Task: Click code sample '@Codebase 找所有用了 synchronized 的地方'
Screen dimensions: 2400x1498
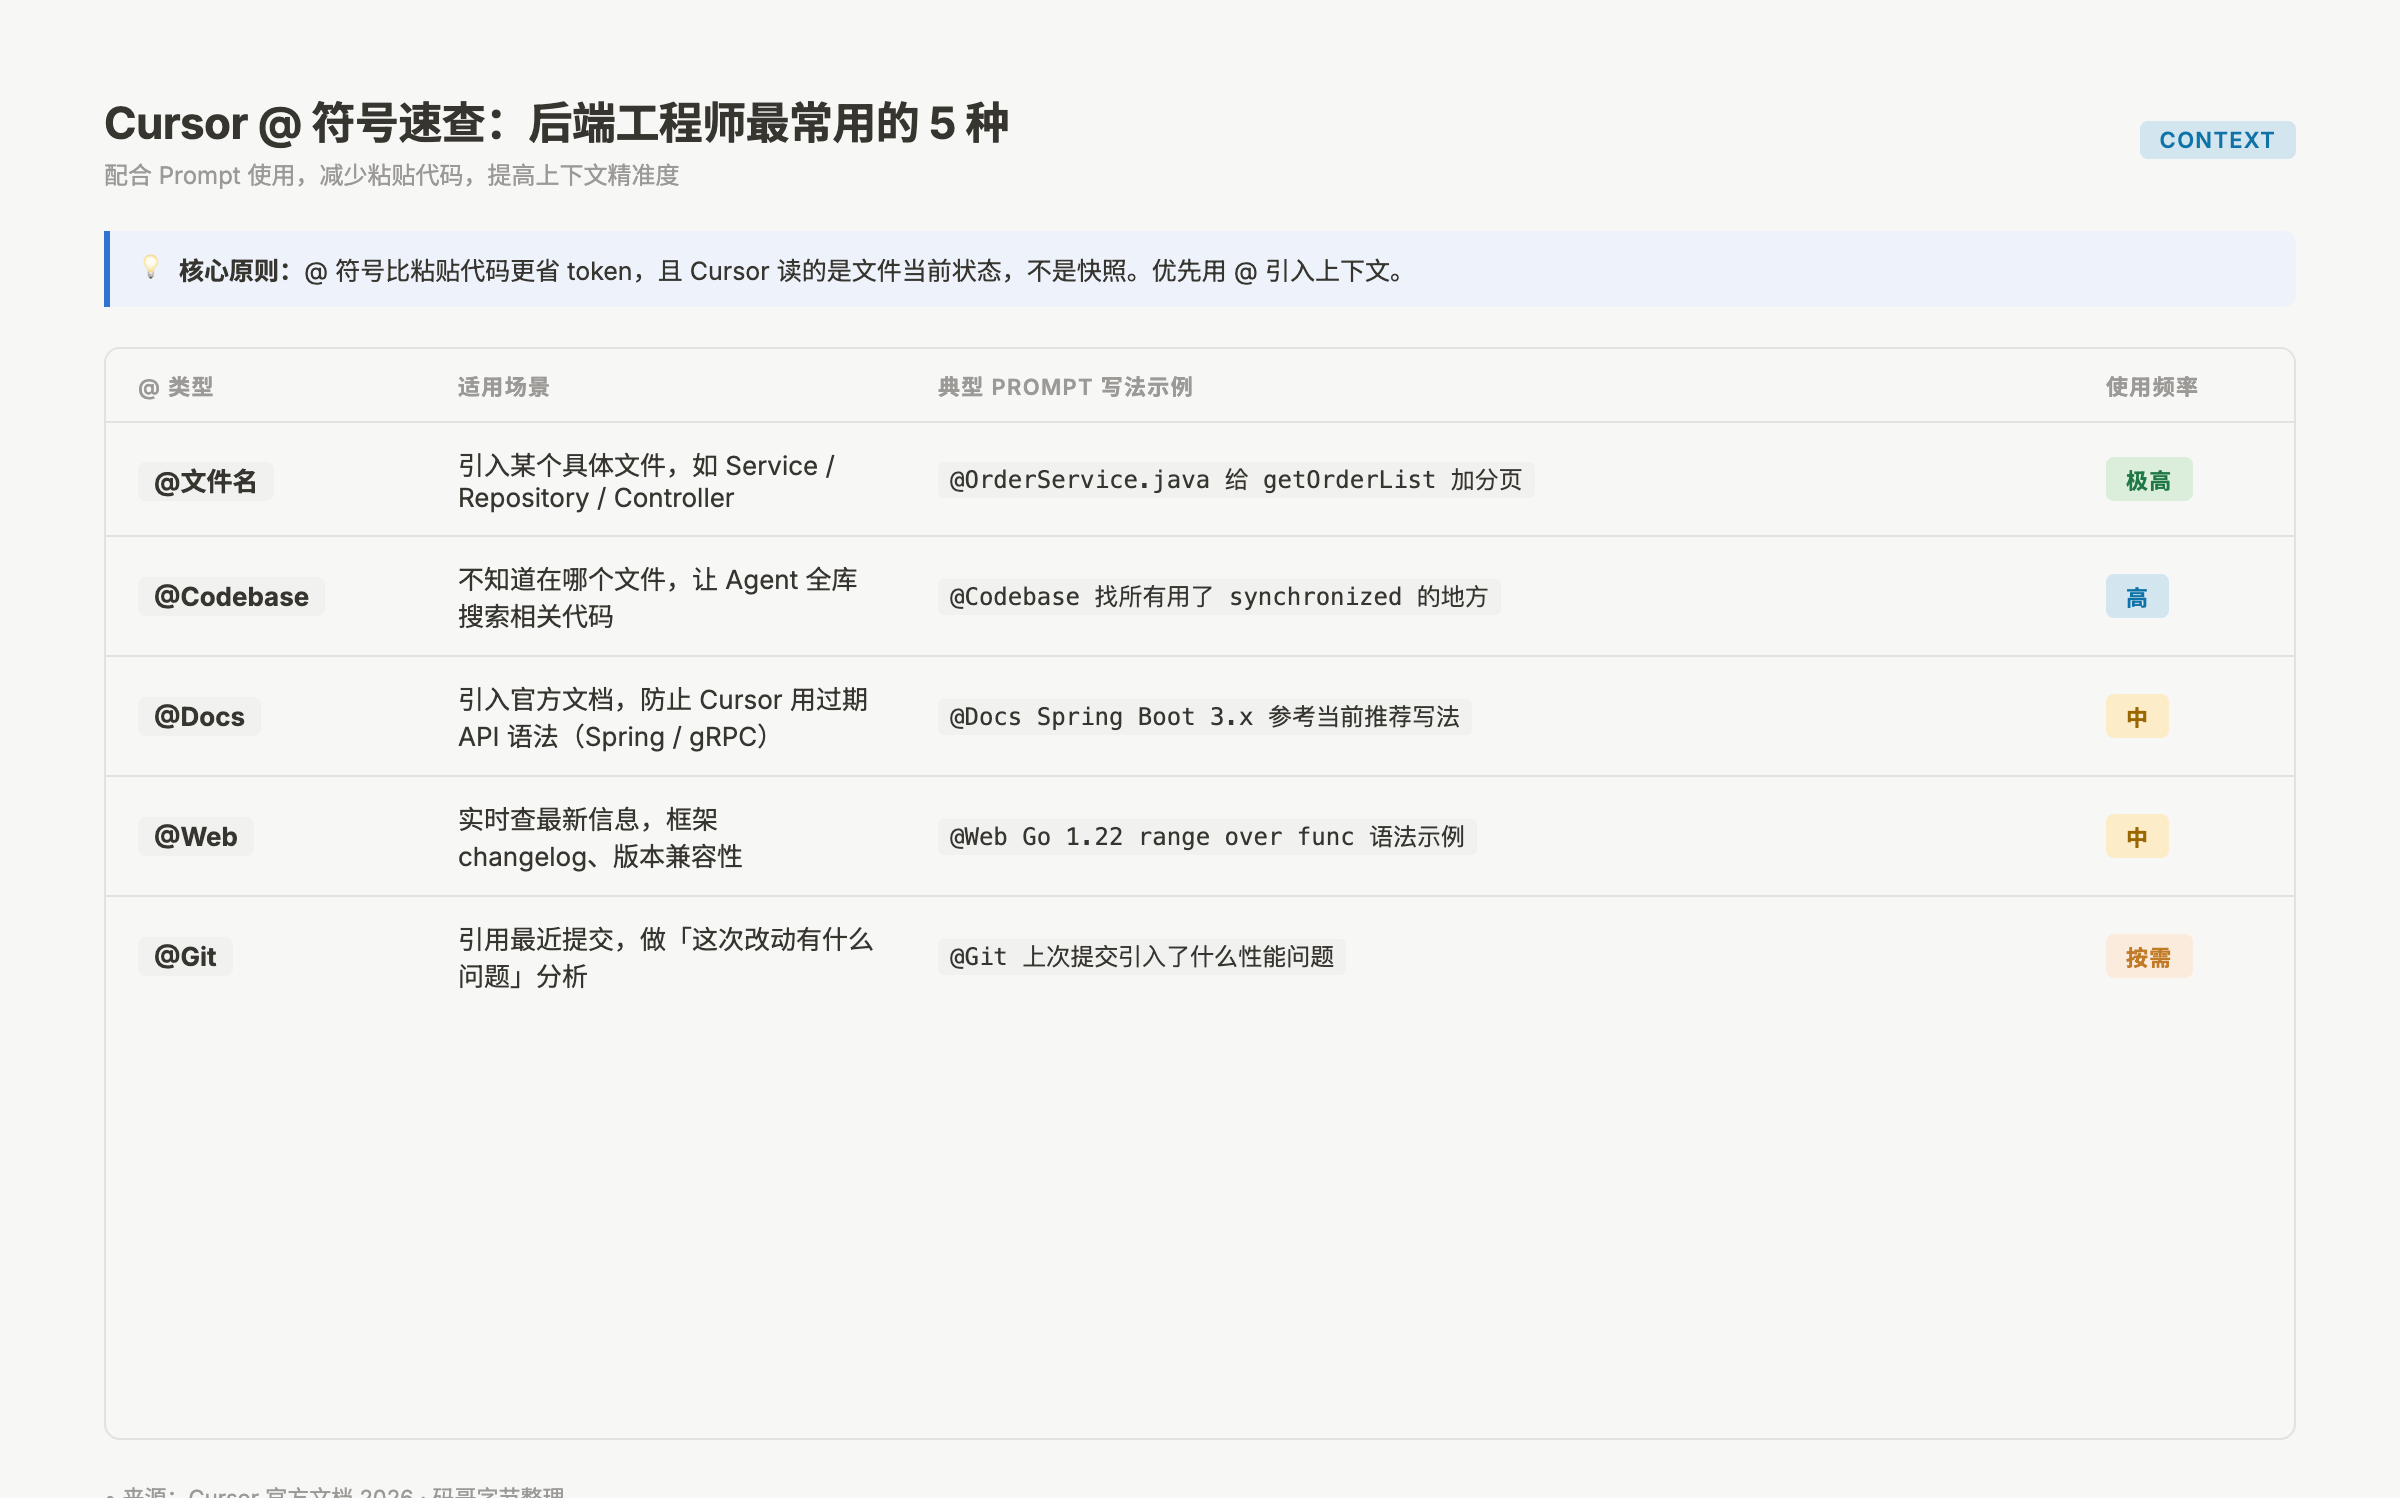Action: [x=1219, y=597]
